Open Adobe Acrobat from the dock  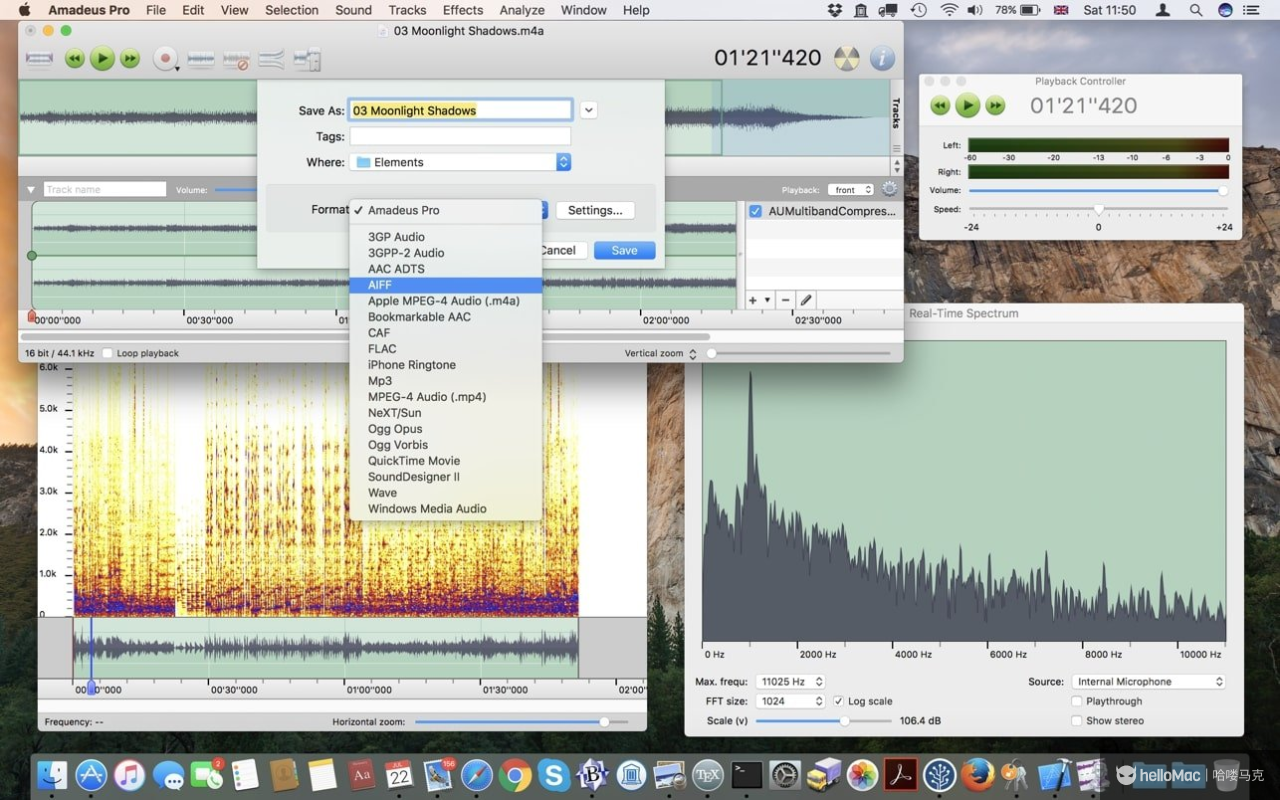coord(901,774)
